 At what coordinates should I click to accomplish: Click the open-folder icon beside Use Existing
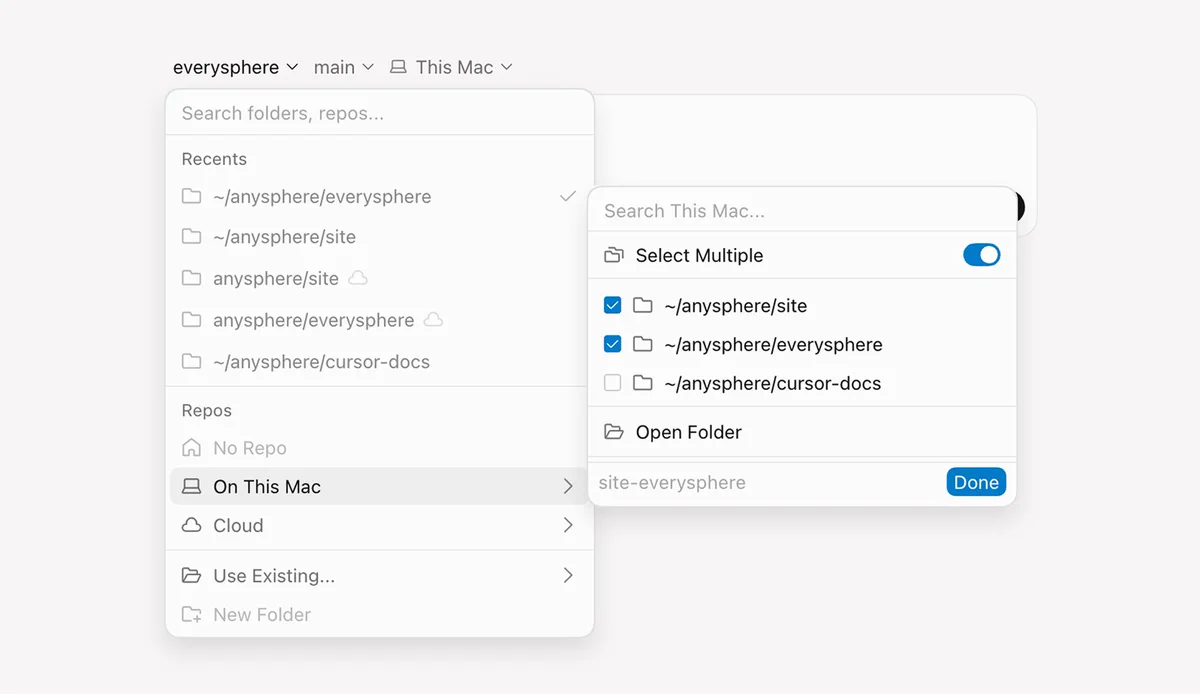(x=191, y=576)
